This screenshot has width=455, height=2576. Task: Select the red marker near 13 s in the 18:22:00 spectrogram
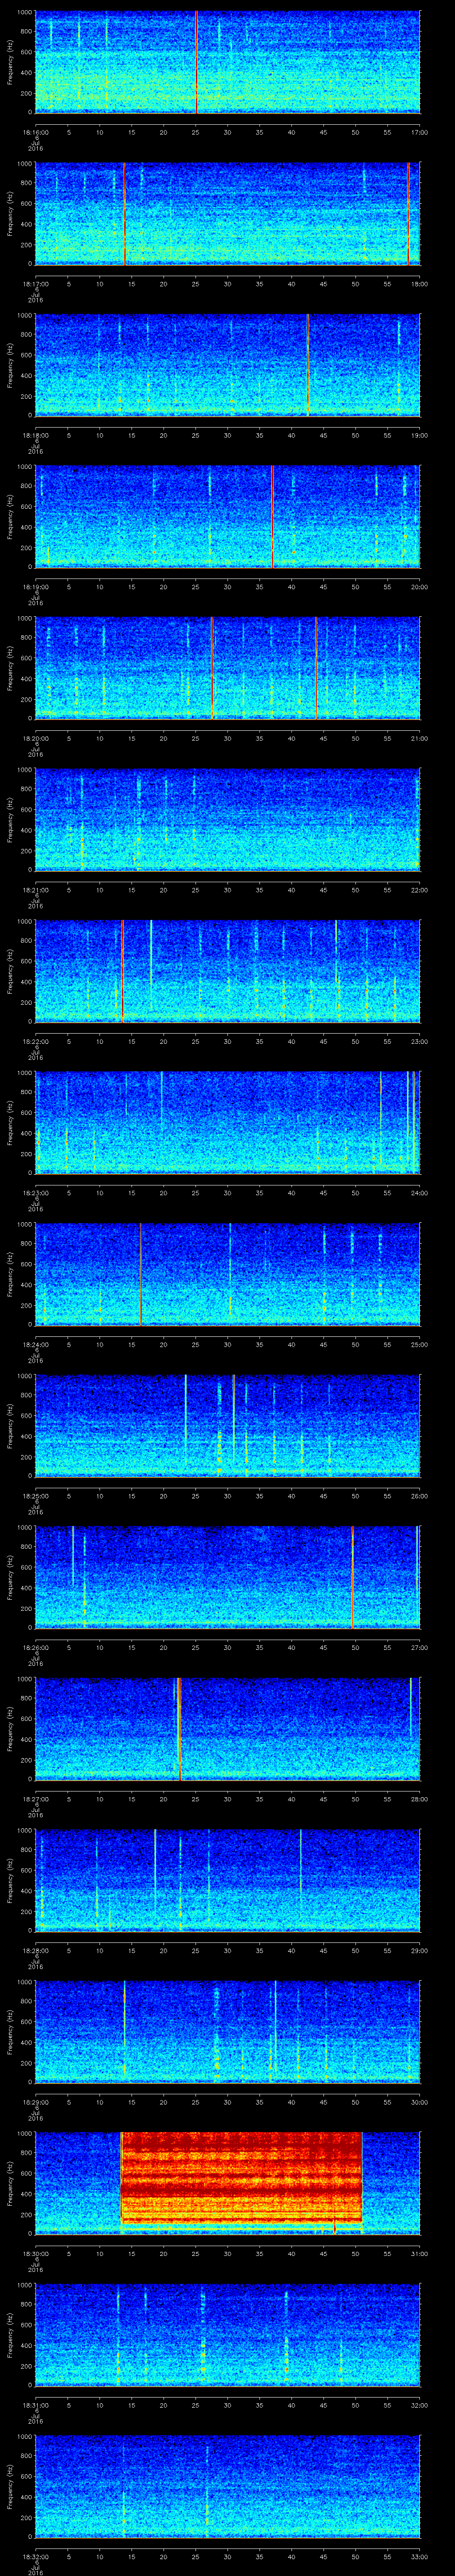(122, 971)
